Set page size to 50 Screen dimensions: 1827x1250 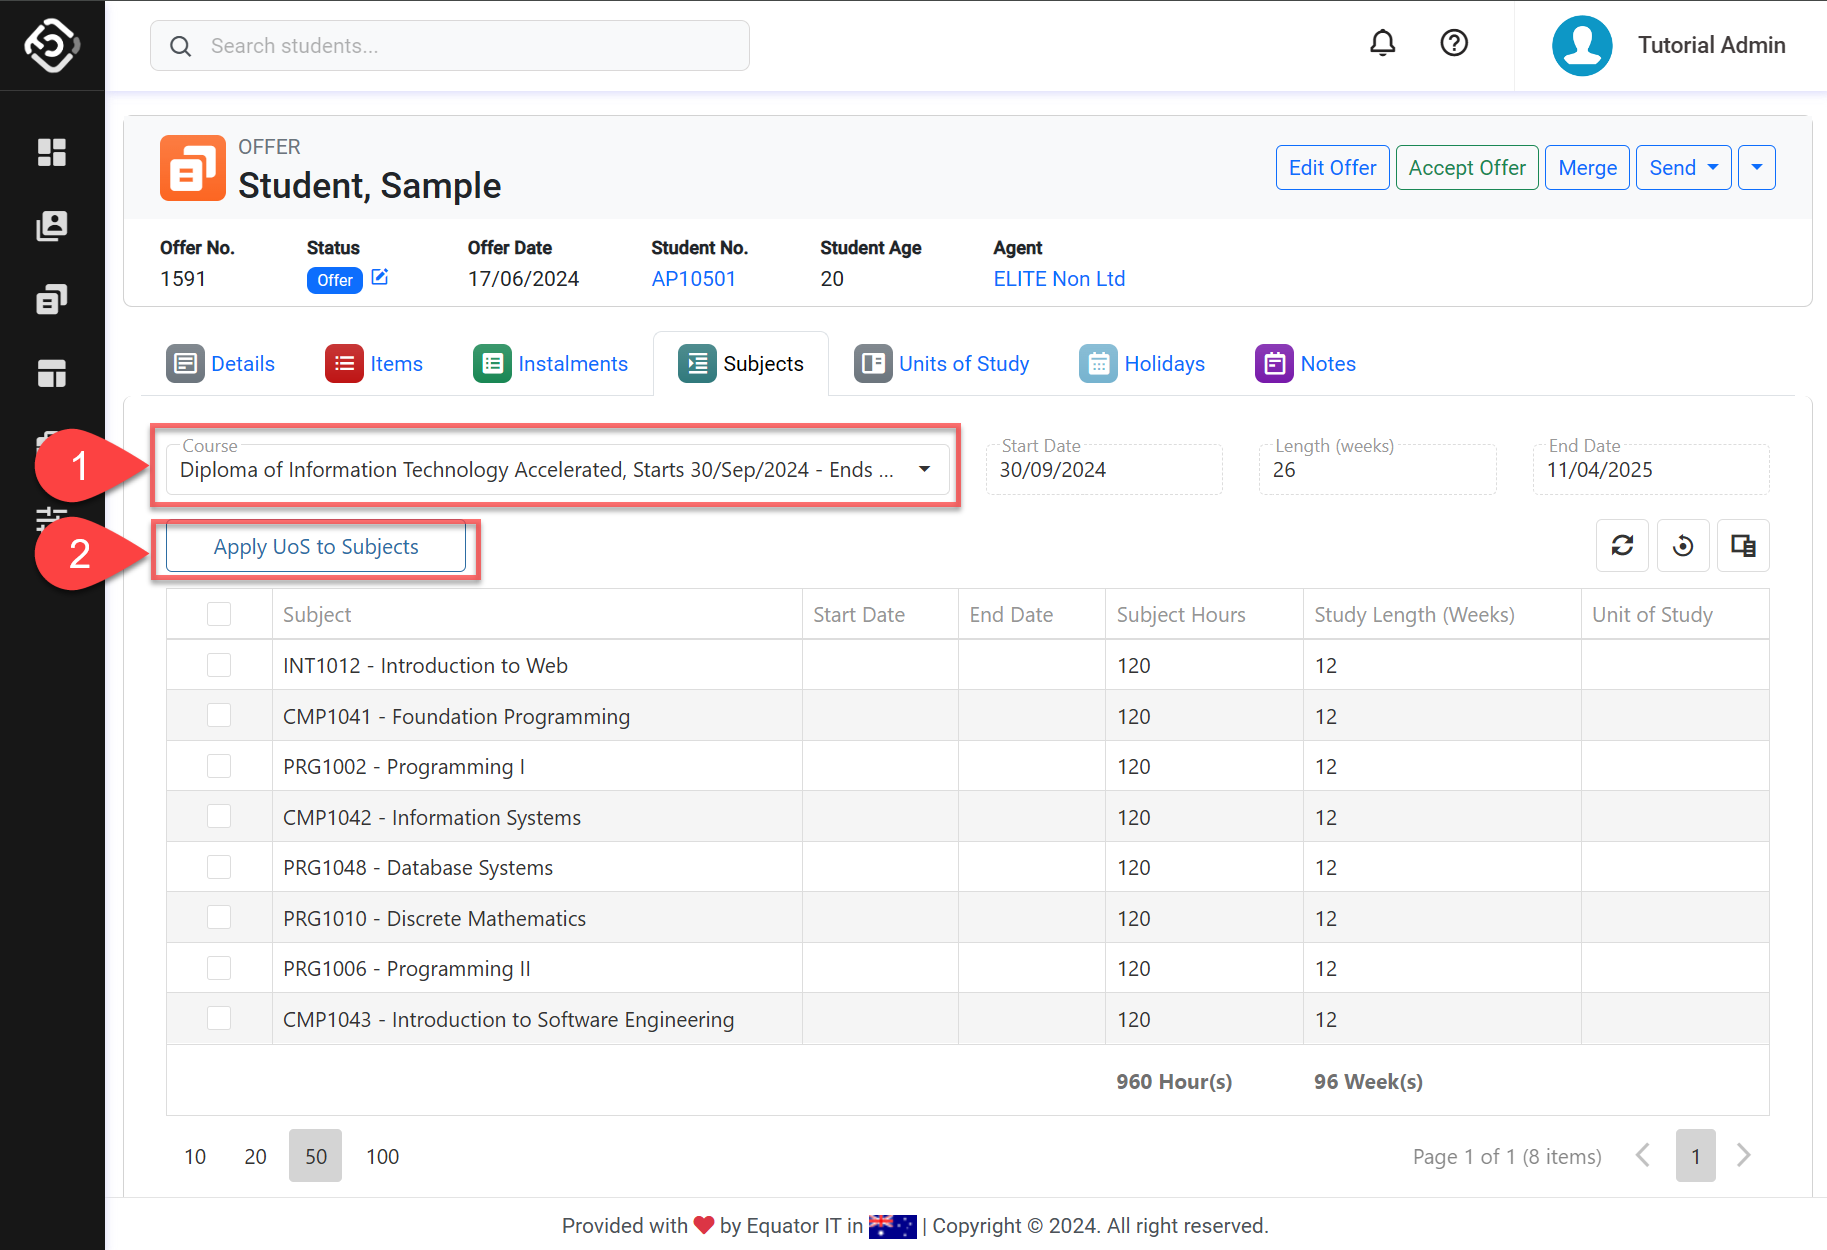point(316,1156)
